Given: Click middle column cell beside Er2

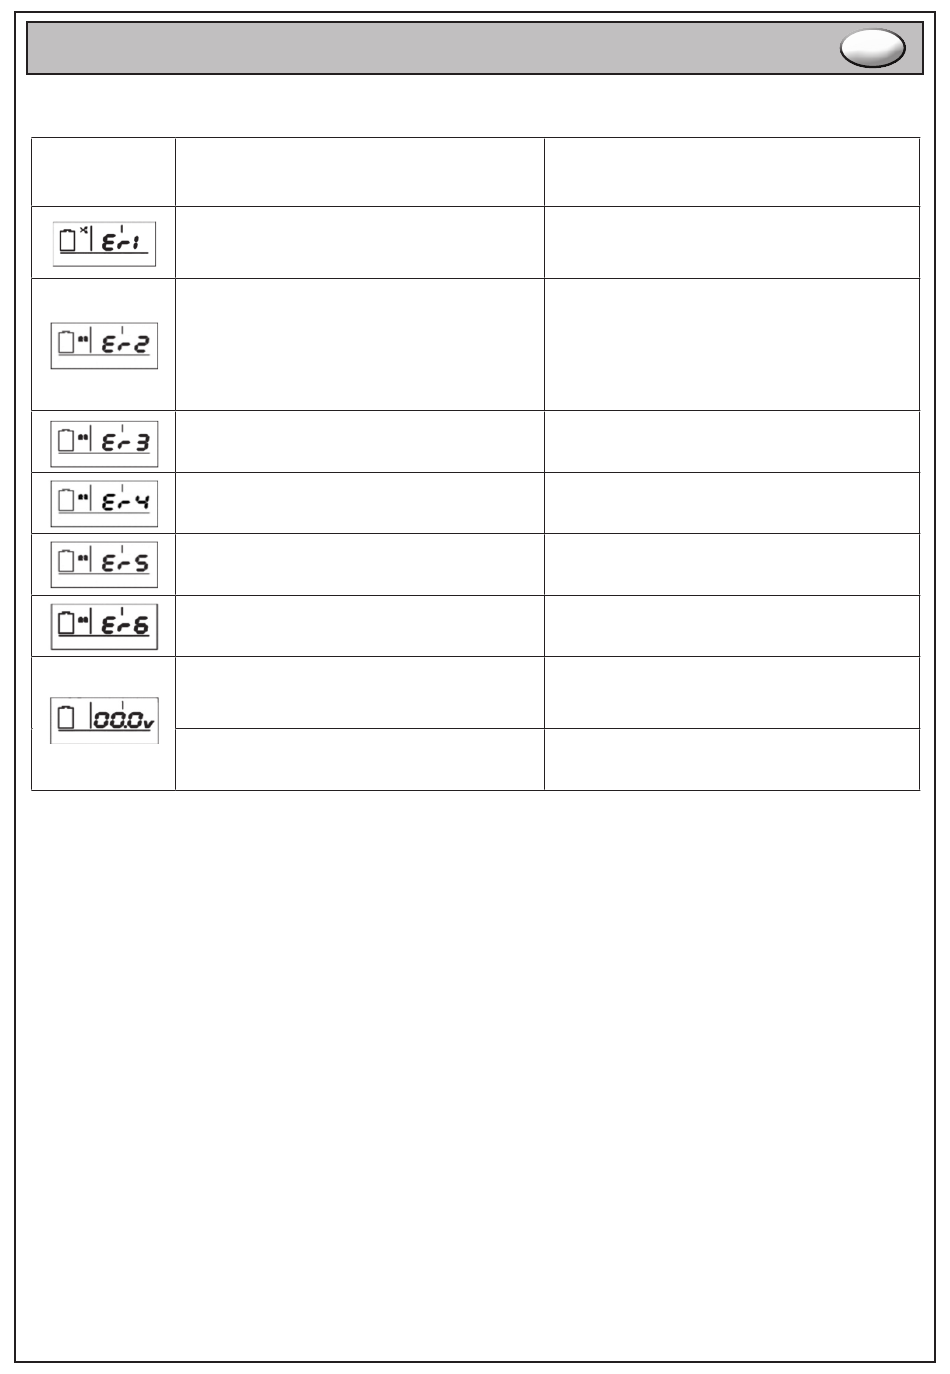Looking at the screenshot, I should [x=360, y=344].
